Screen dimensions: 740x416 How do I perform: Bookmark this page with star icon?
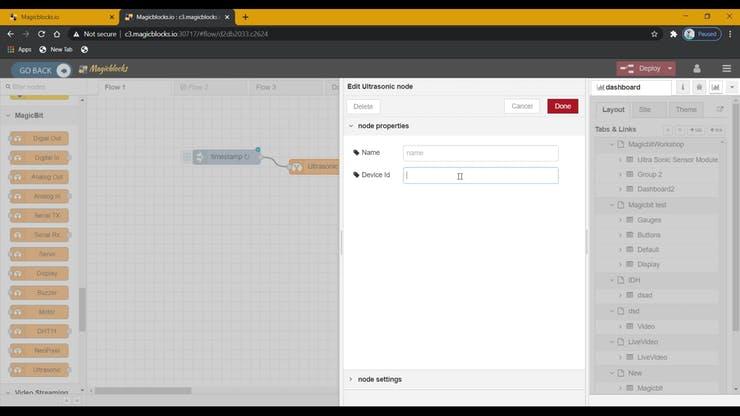pyautogui.click(x=654, y=33)
